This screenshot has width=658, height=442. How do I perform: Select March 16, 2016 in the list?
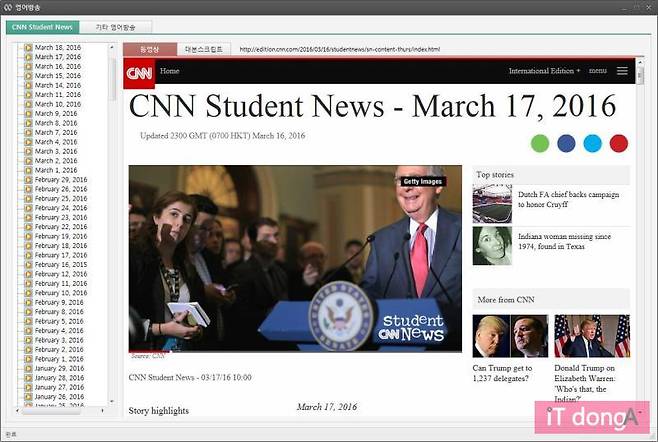(57, 66)
